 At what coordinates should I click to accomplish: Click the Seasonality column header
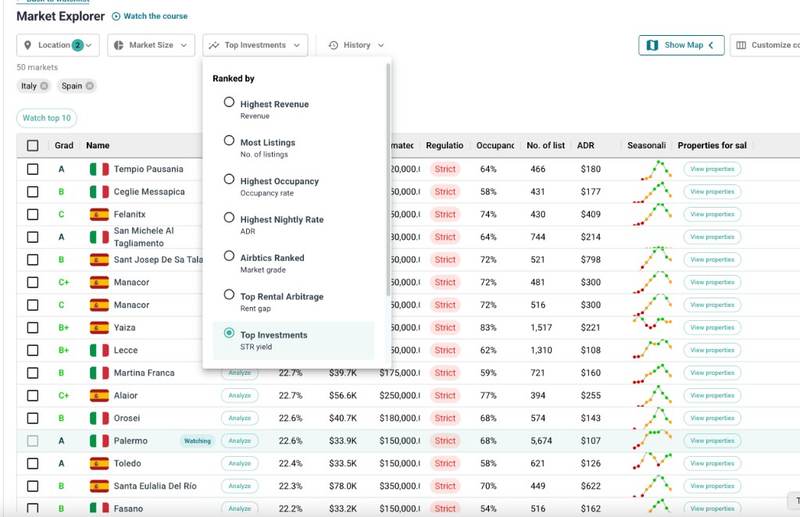(646, 145)
